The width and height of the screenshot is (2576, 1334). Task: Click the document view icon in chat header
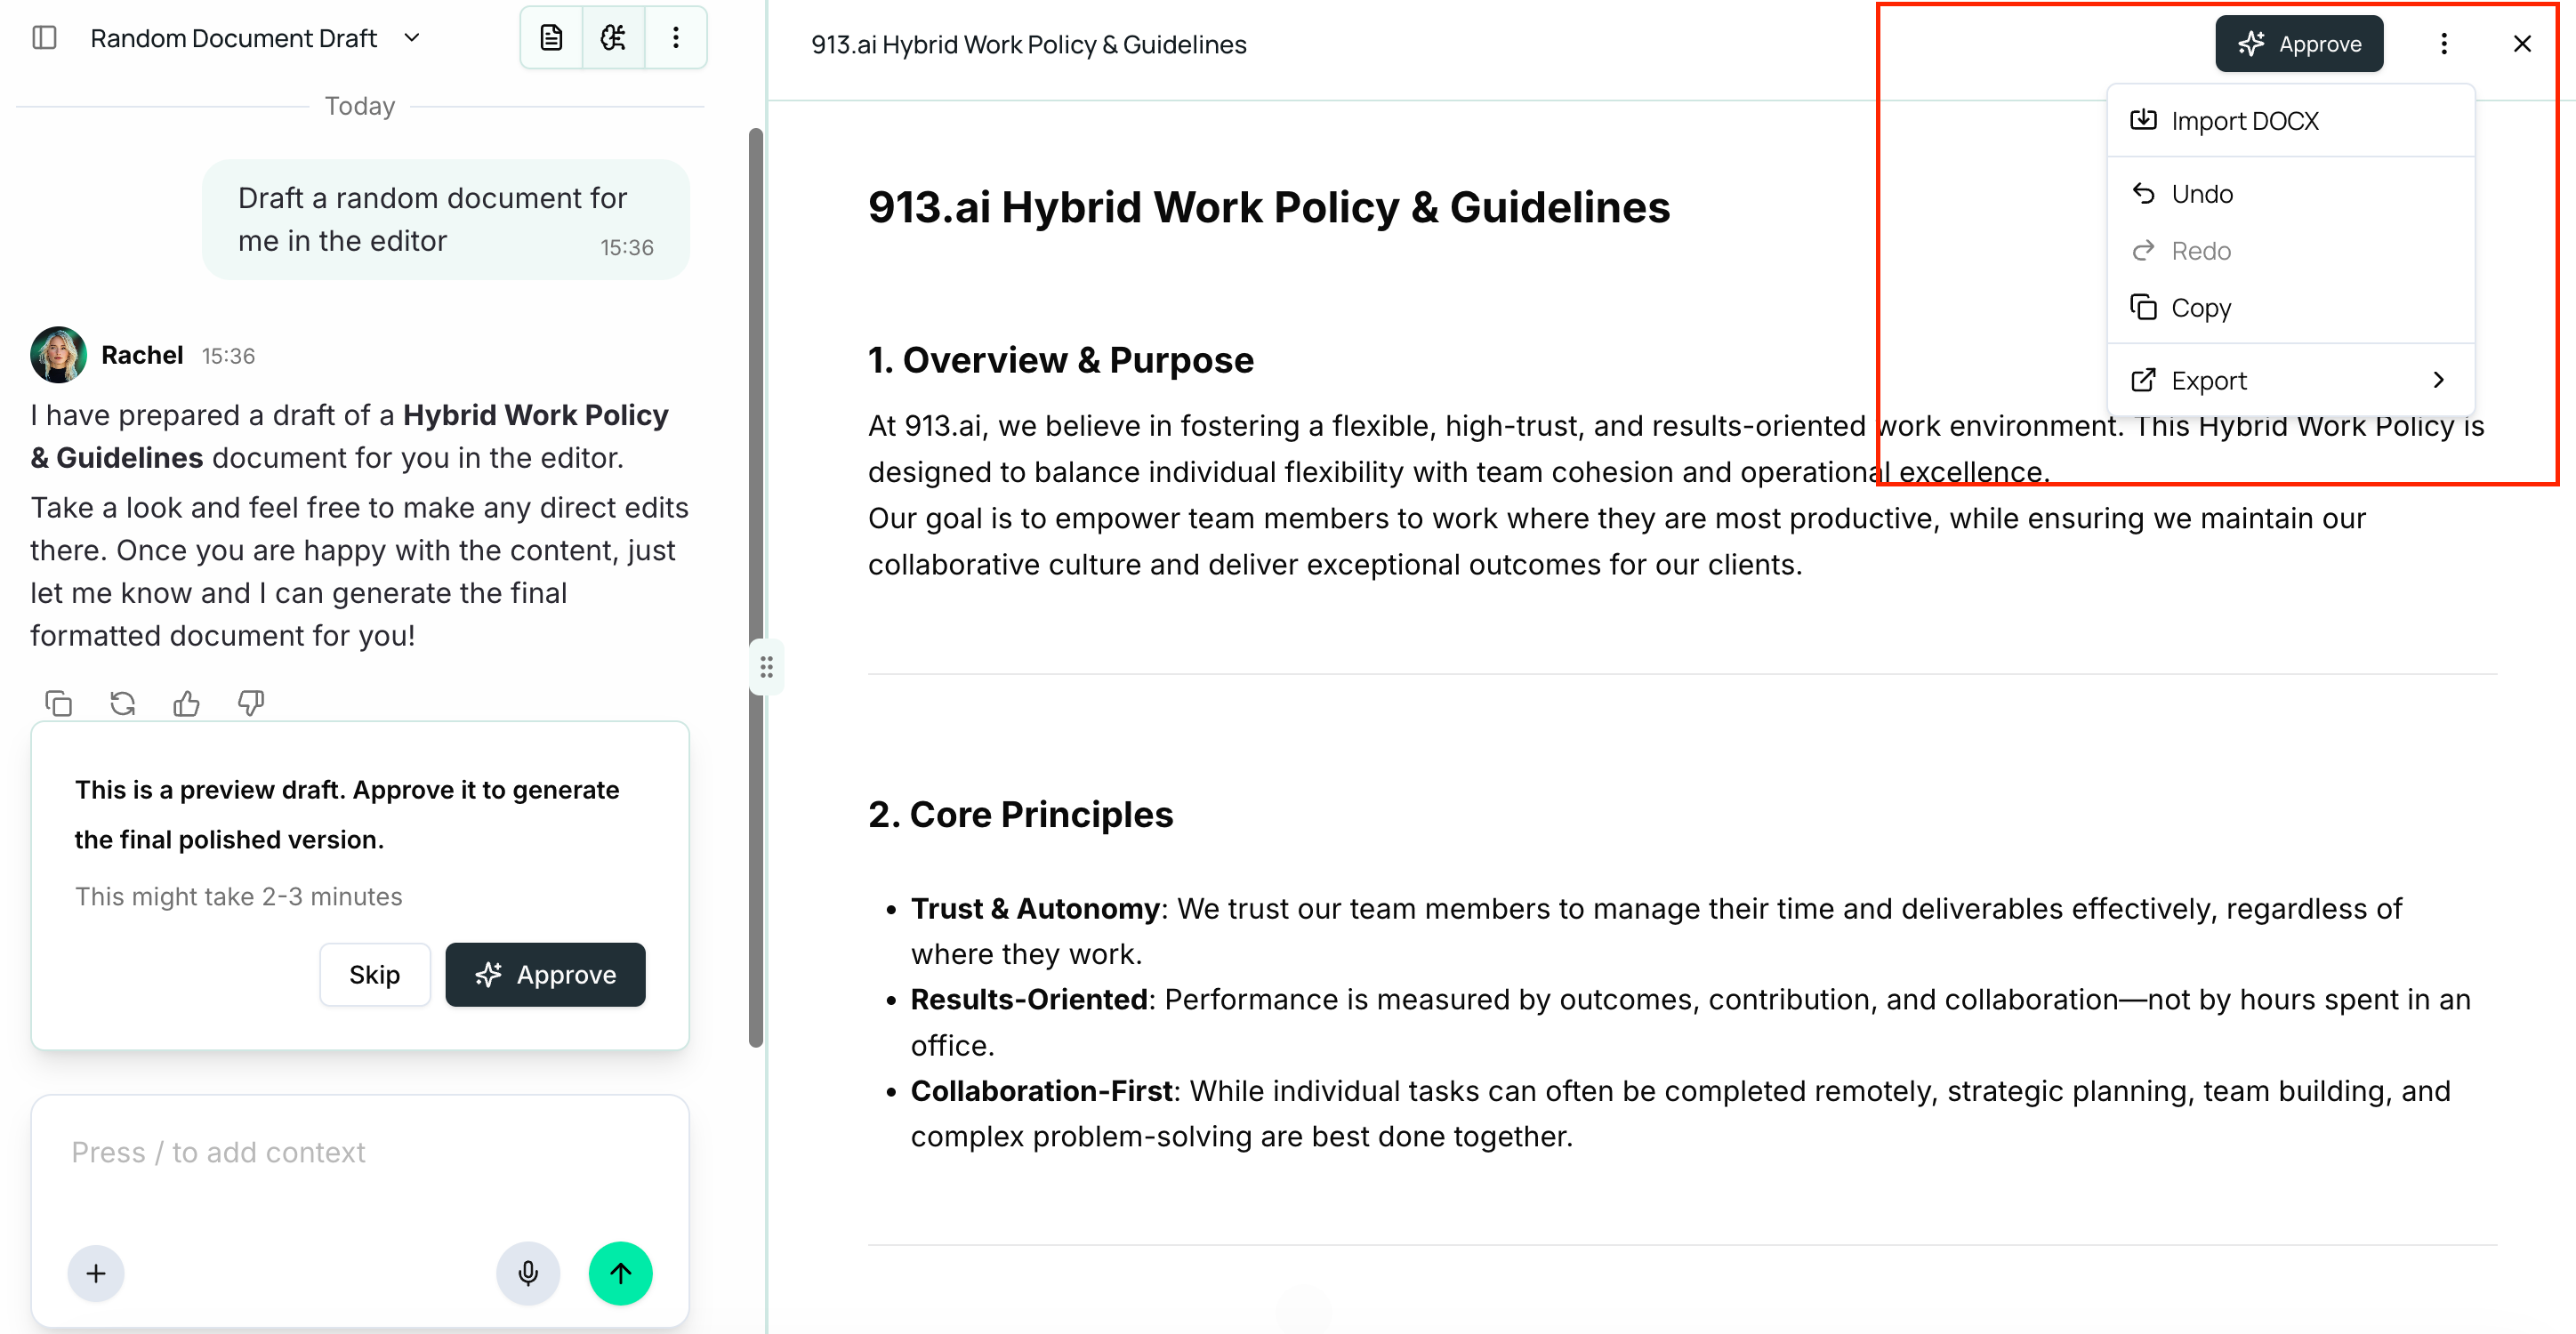[551, 38]
